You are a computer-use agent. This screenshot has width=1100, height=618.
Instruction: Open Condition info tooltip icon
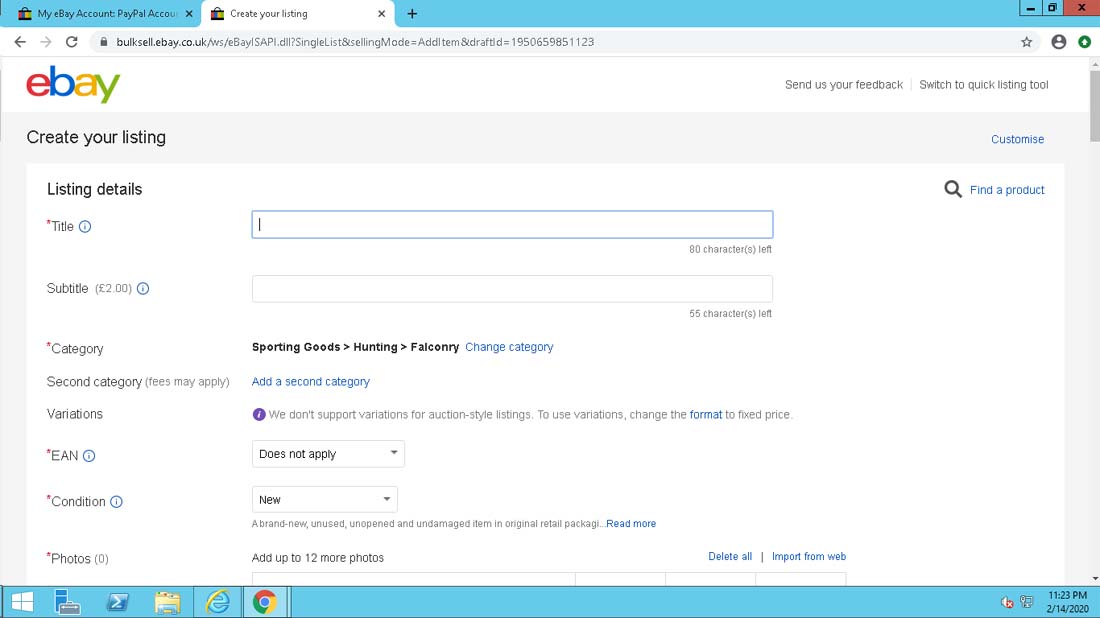click(x=116, y=502)
